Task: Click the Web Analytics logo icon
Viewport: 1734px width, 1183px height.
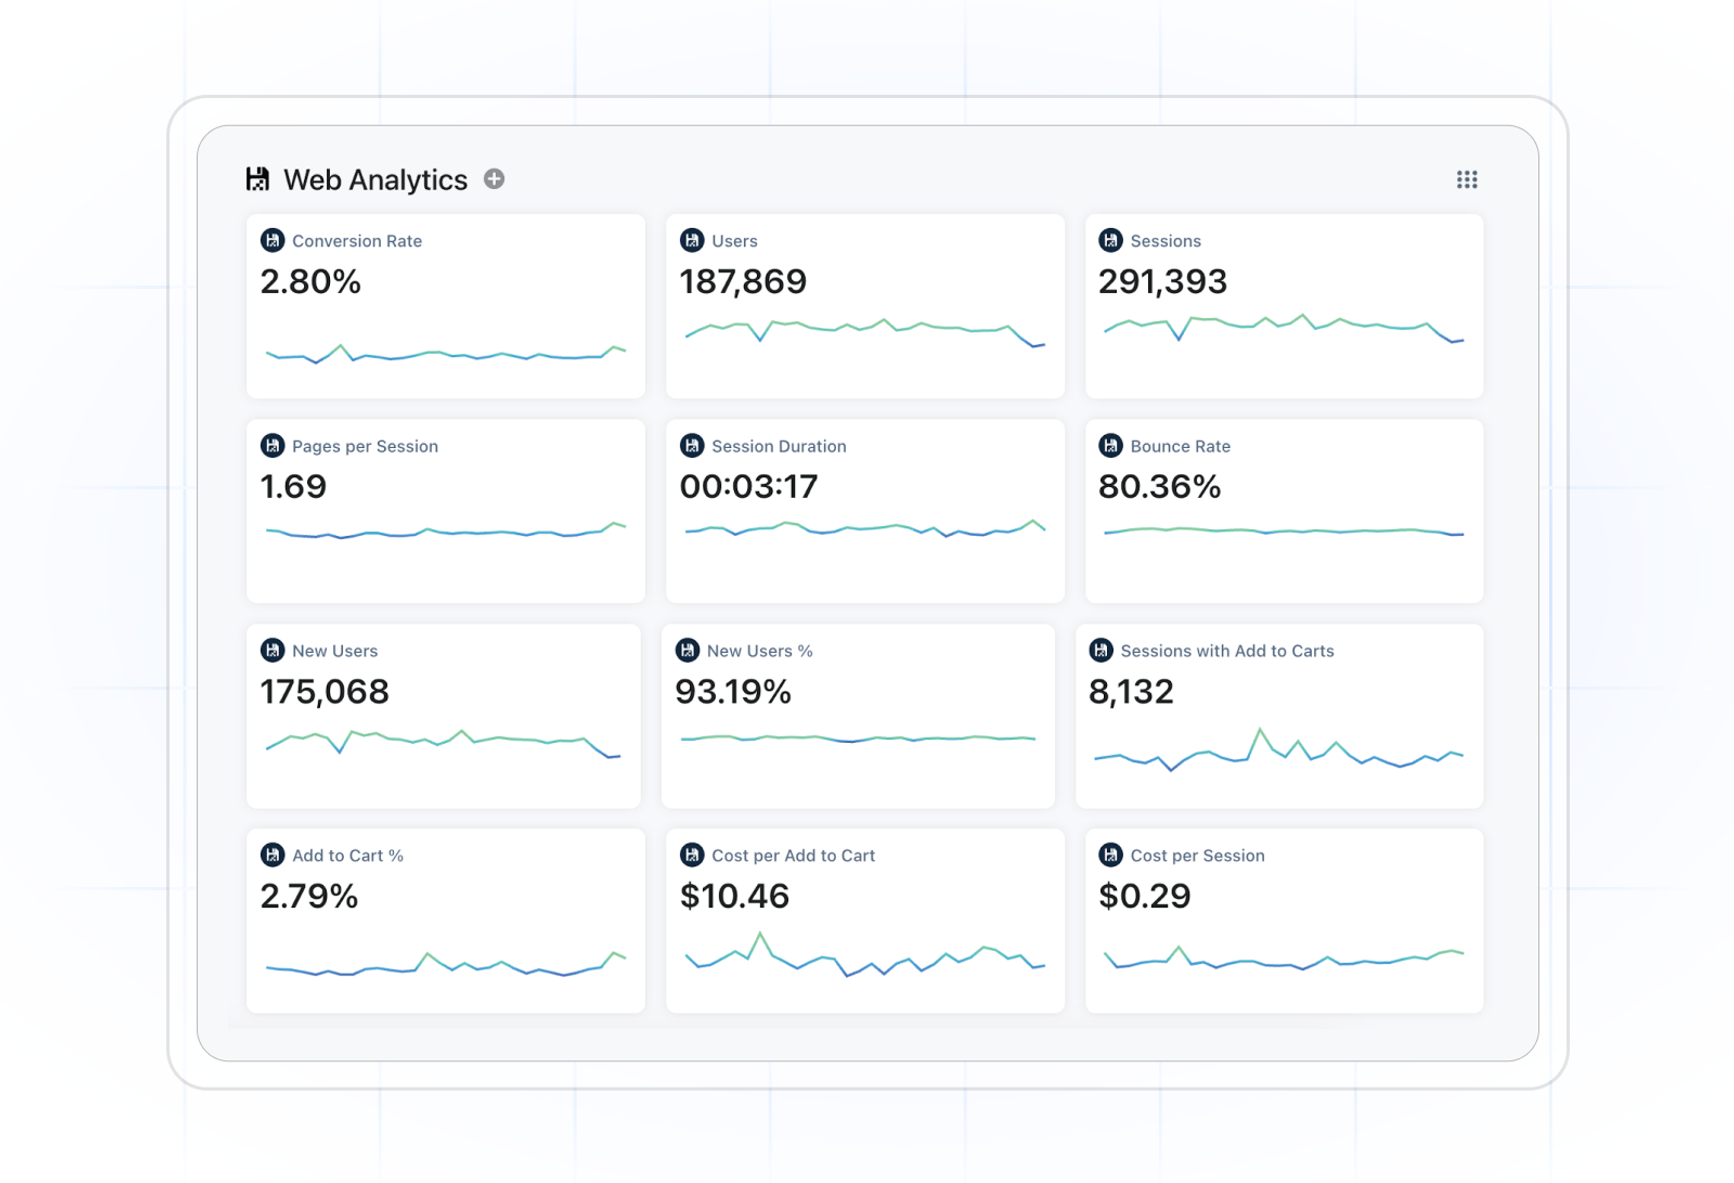Action: pyautogui.click(x=258, y=179)
